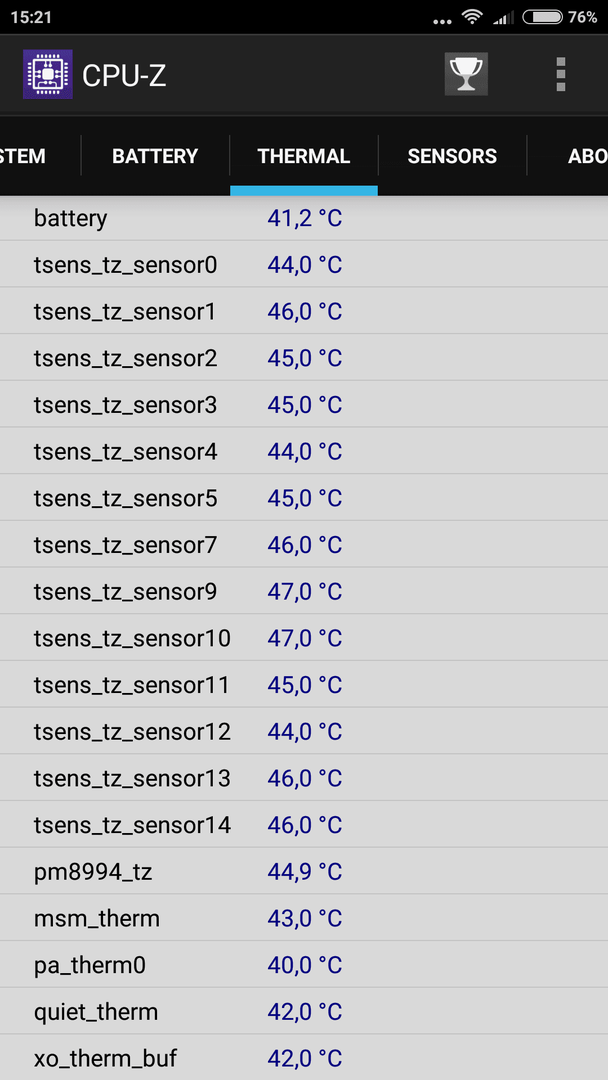Select the msm_therm row
This screenshot has height=1080, width=608.
pyautogui.click(x=304, y=919)
